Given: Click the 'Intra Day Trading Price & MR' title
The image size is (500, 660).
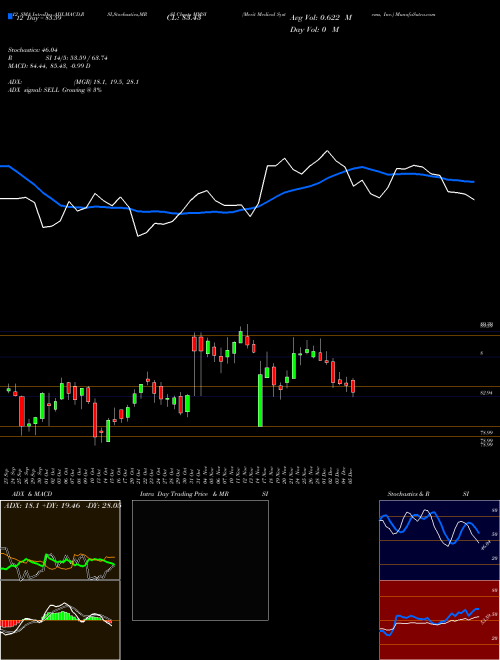Looking at the screenshot, I should point(184,494).
